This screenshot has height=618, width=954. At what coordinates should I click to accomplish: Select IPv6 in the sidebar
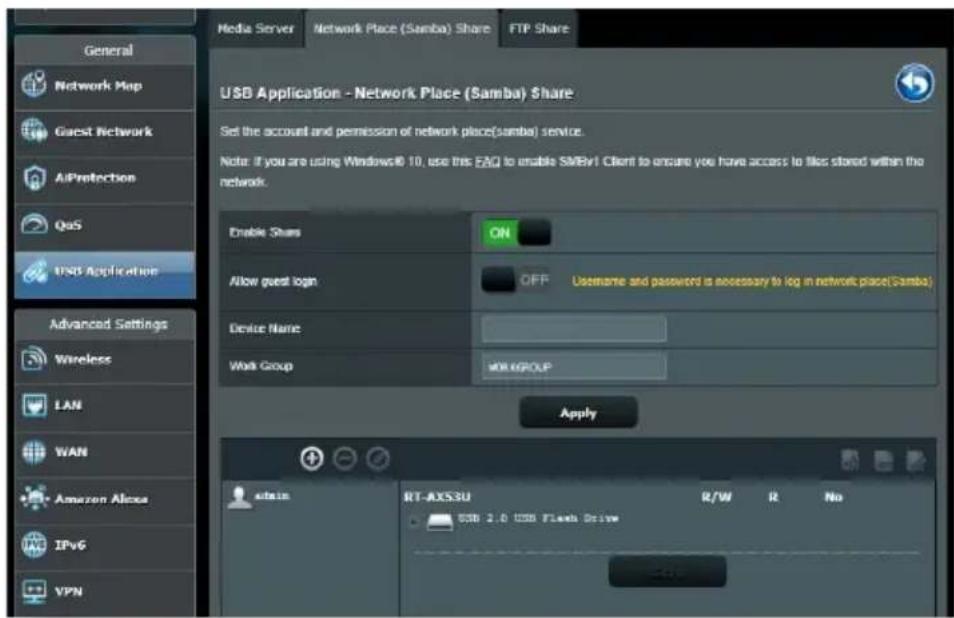tap(105, 545)
